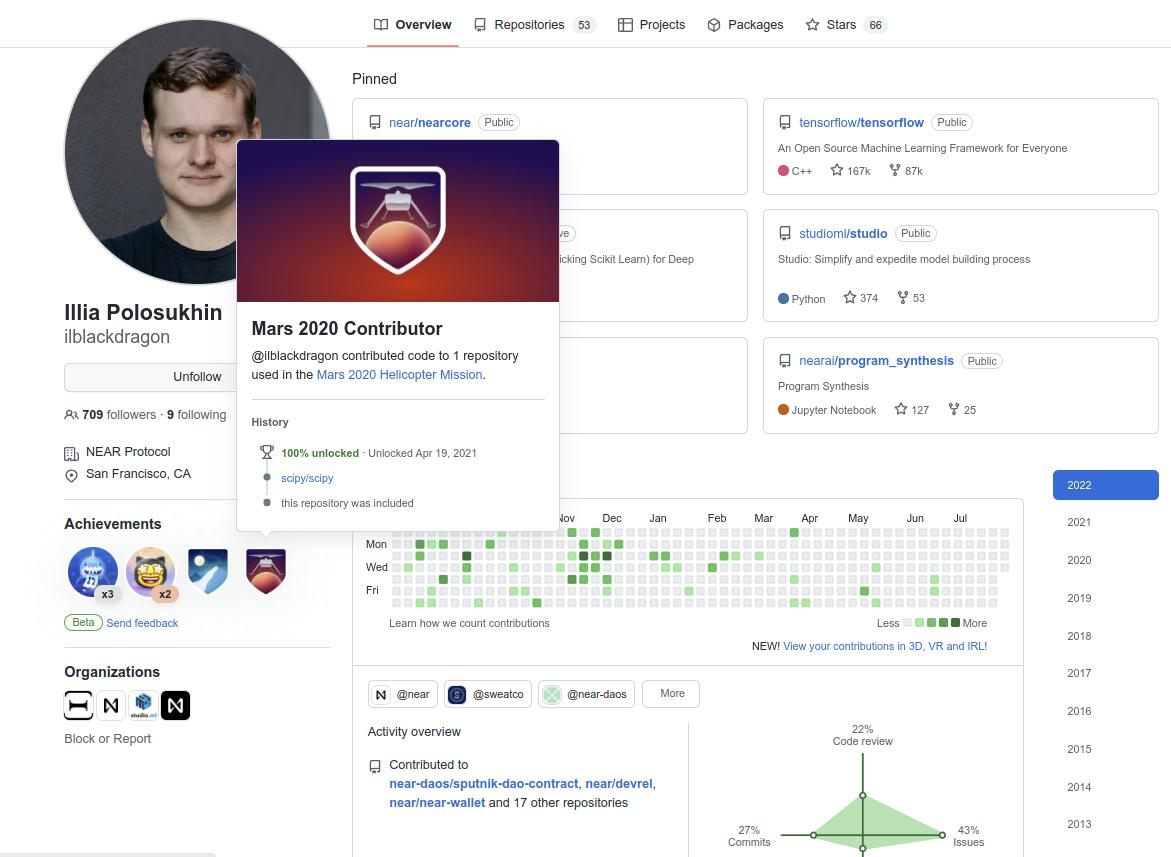Click the star icon on tensorflow card
The width and height of the screenshot is (1171, 857).
click(837, 170)
